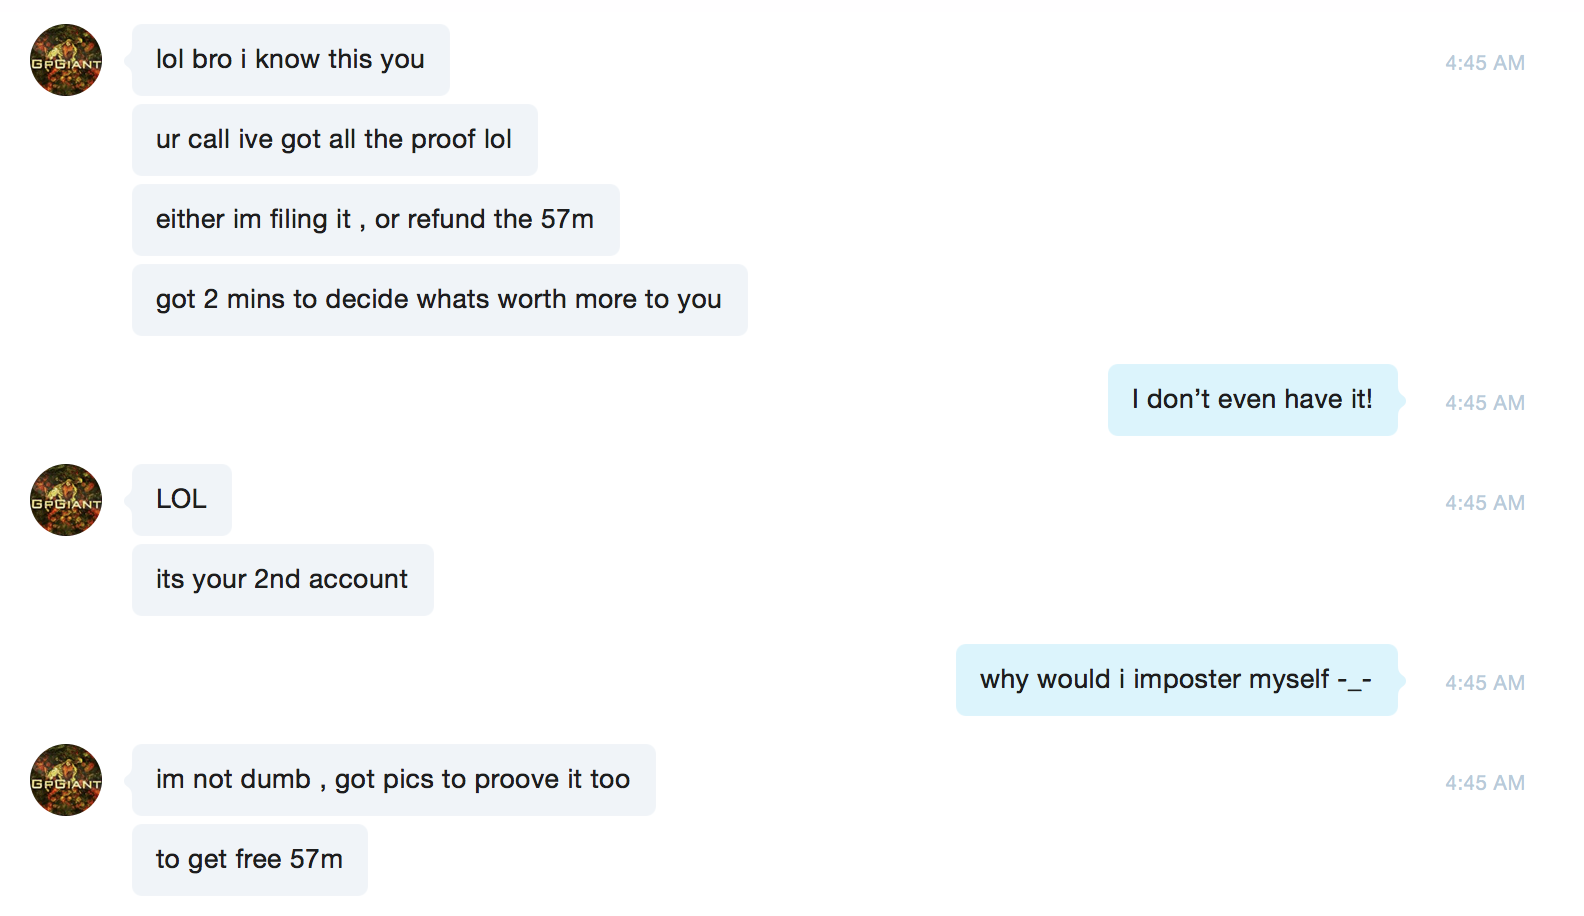This screenshot has height=916, width=1584.
Task: Select 'why would i imposter myself' sent bubble
Action: click(1177, 680)
